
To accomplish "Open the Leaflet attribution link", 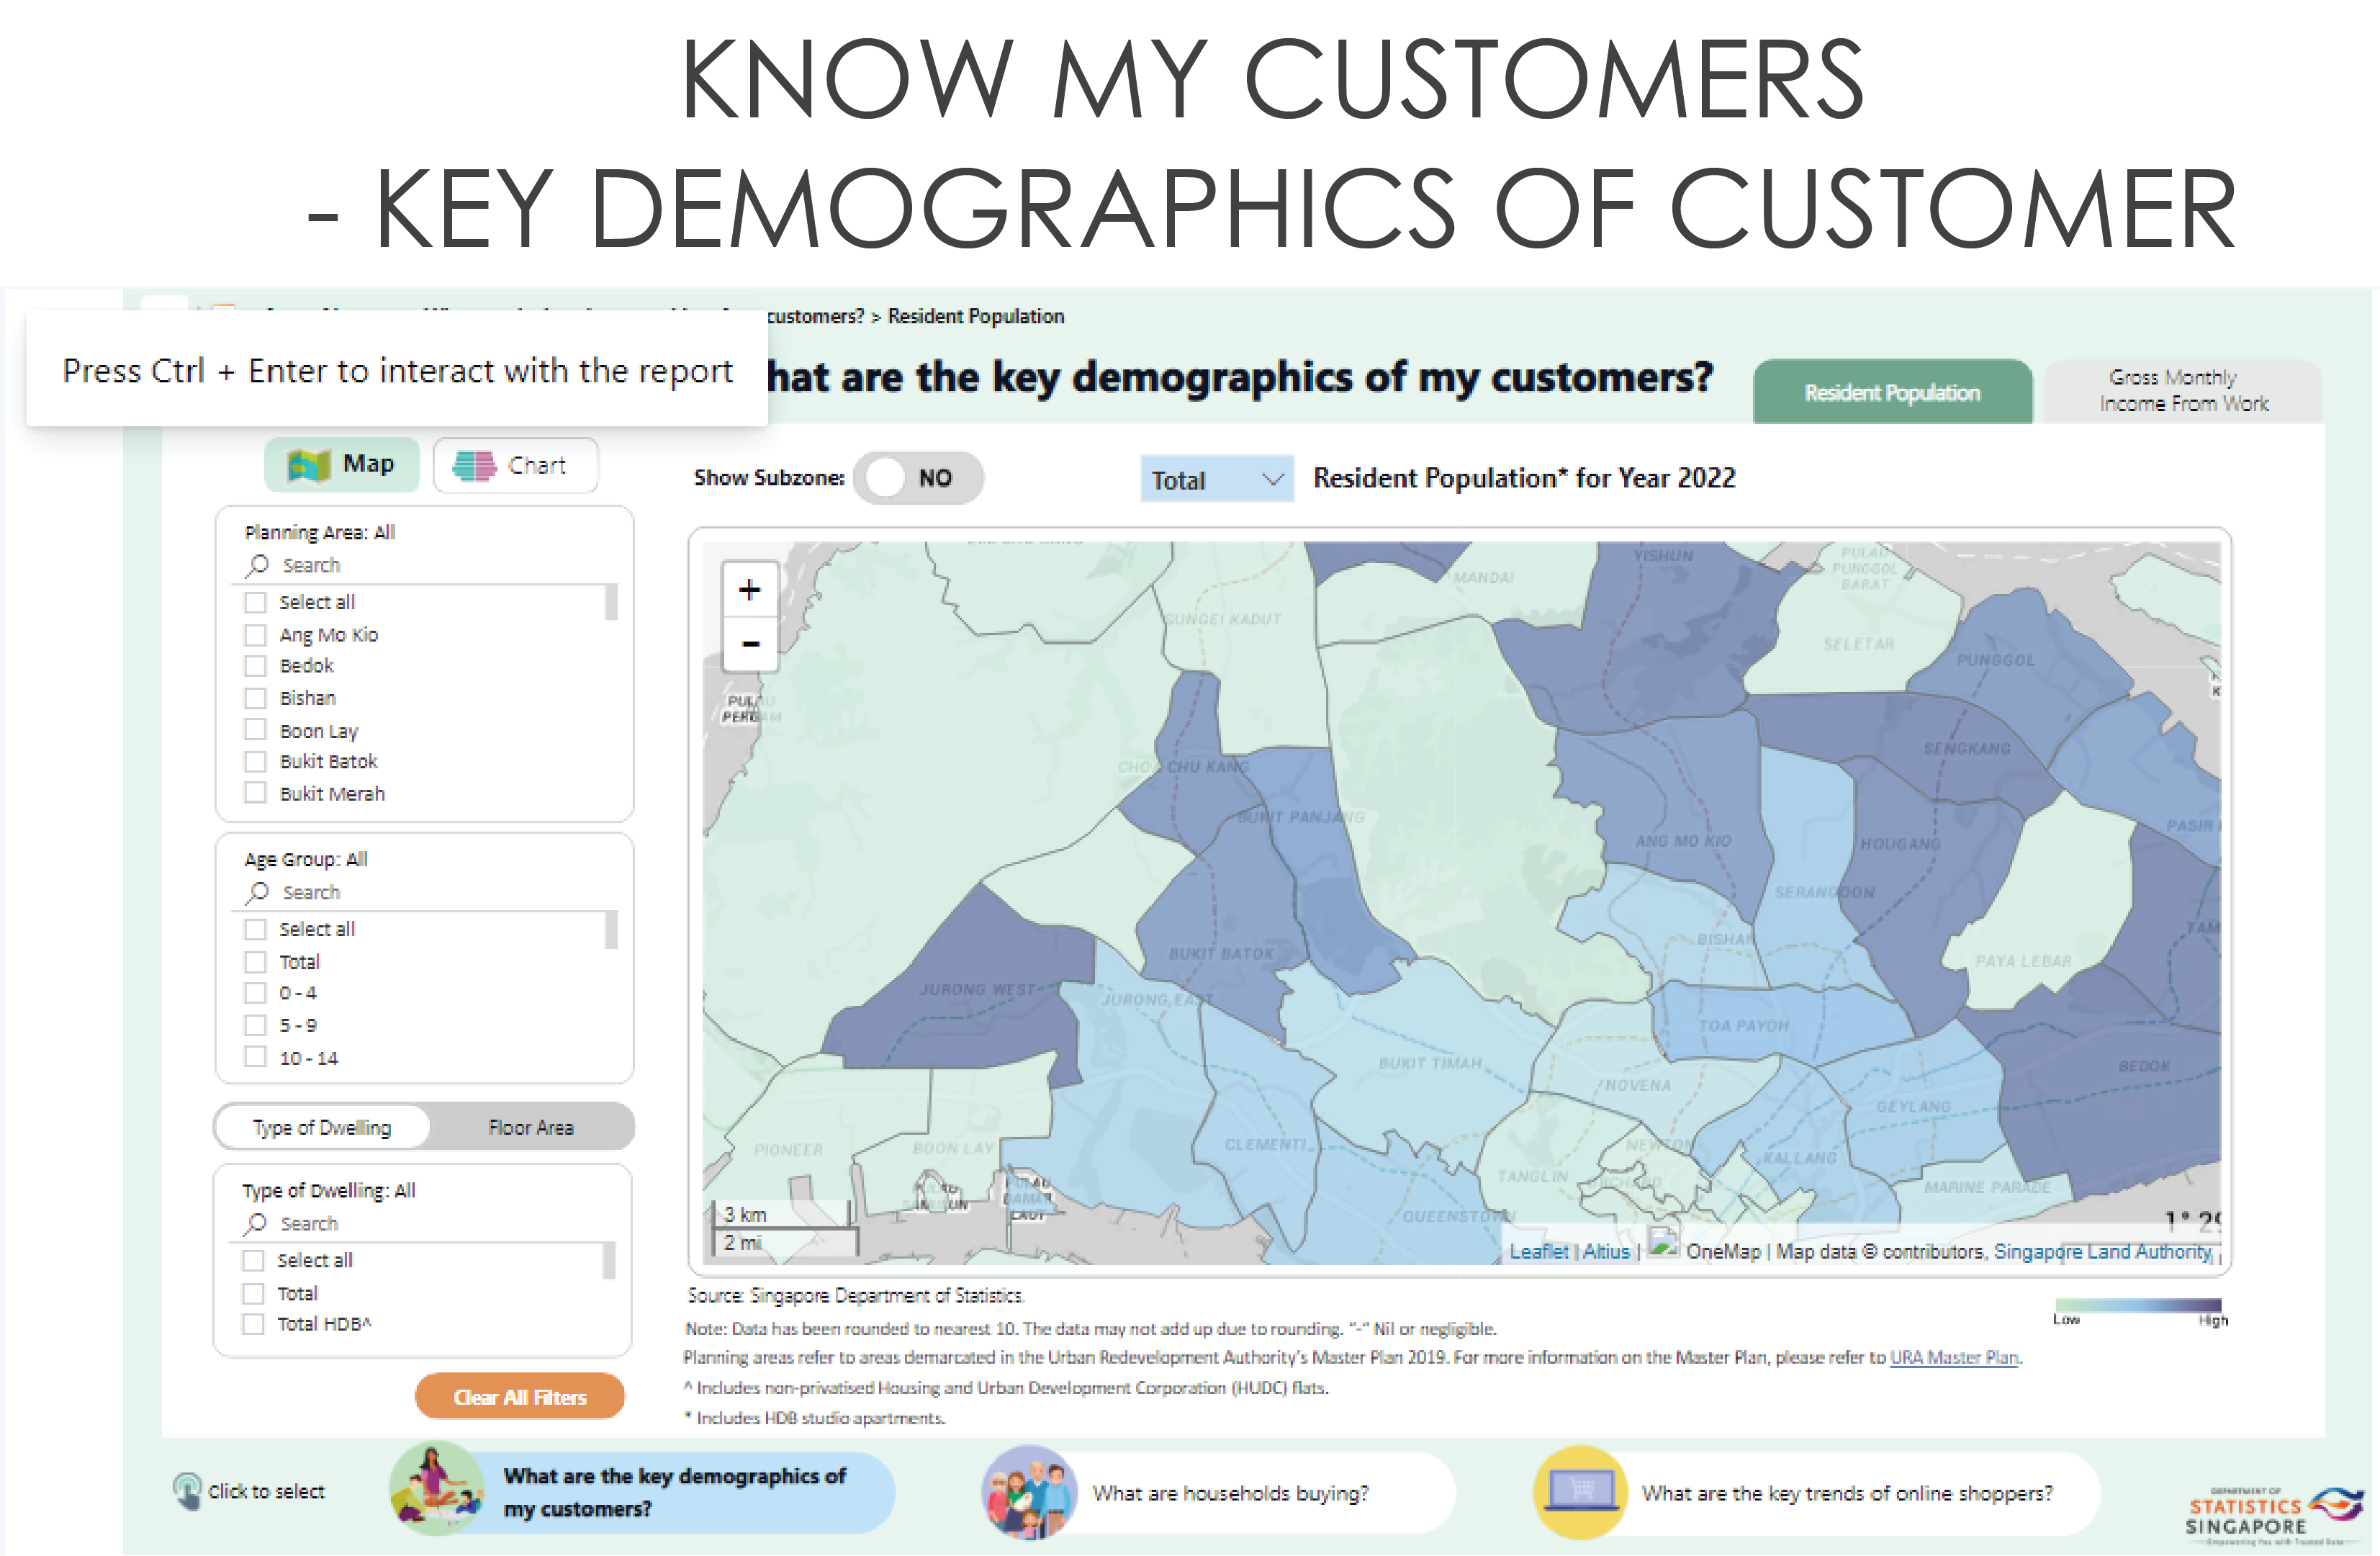I will (1538, 1251).
